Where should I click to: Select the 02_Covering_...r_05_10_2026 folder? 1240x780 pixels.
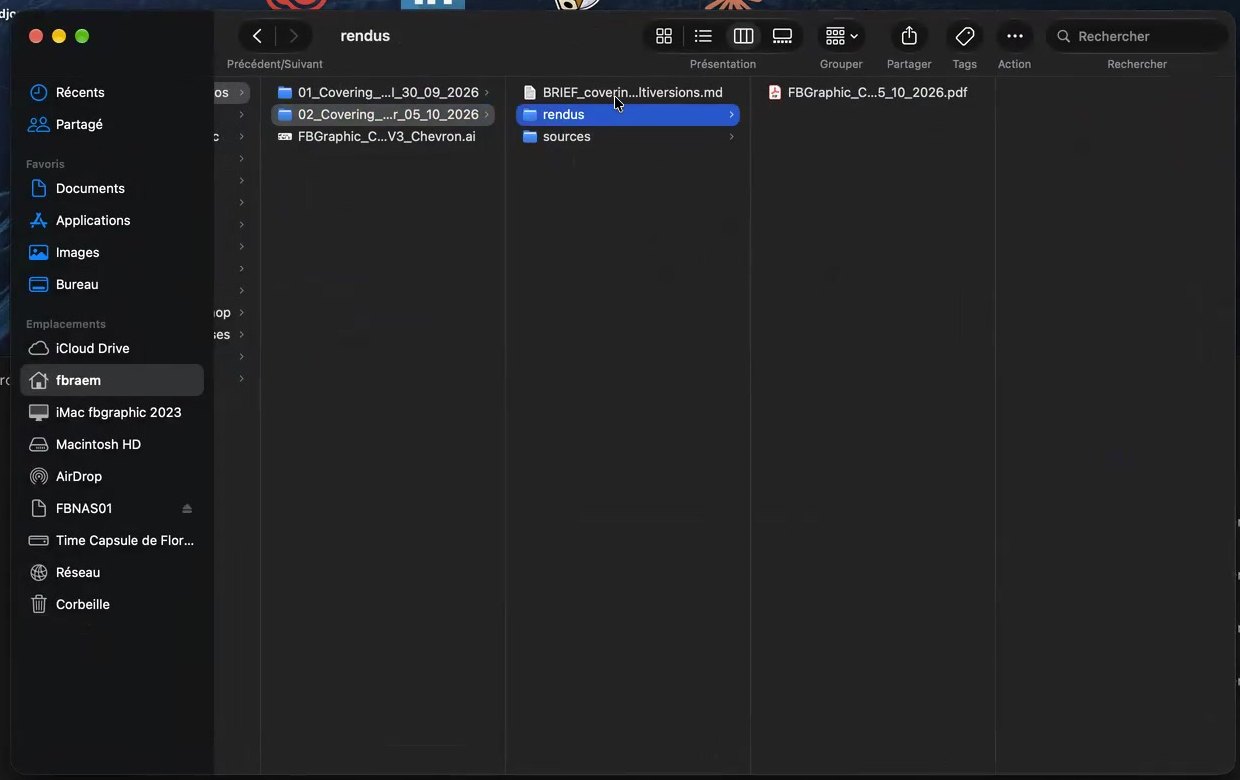[x=383, y=114]
